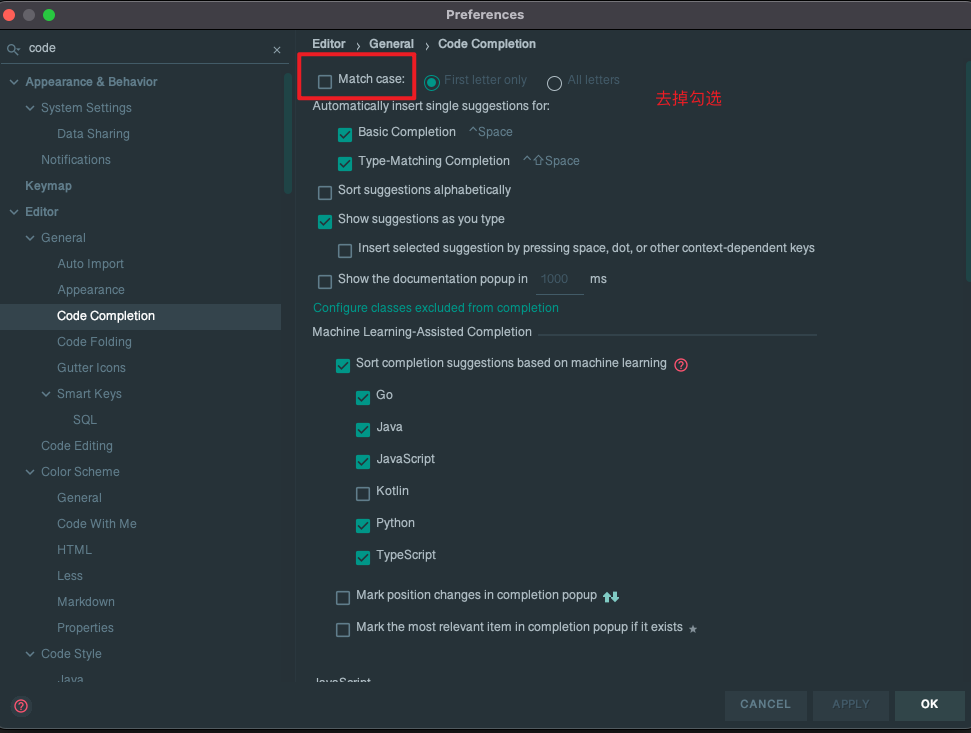Collapse the Appearance & Behavior section
This screenshot has height=733, width=971.
pyautogui.click(x=14, y=82)
